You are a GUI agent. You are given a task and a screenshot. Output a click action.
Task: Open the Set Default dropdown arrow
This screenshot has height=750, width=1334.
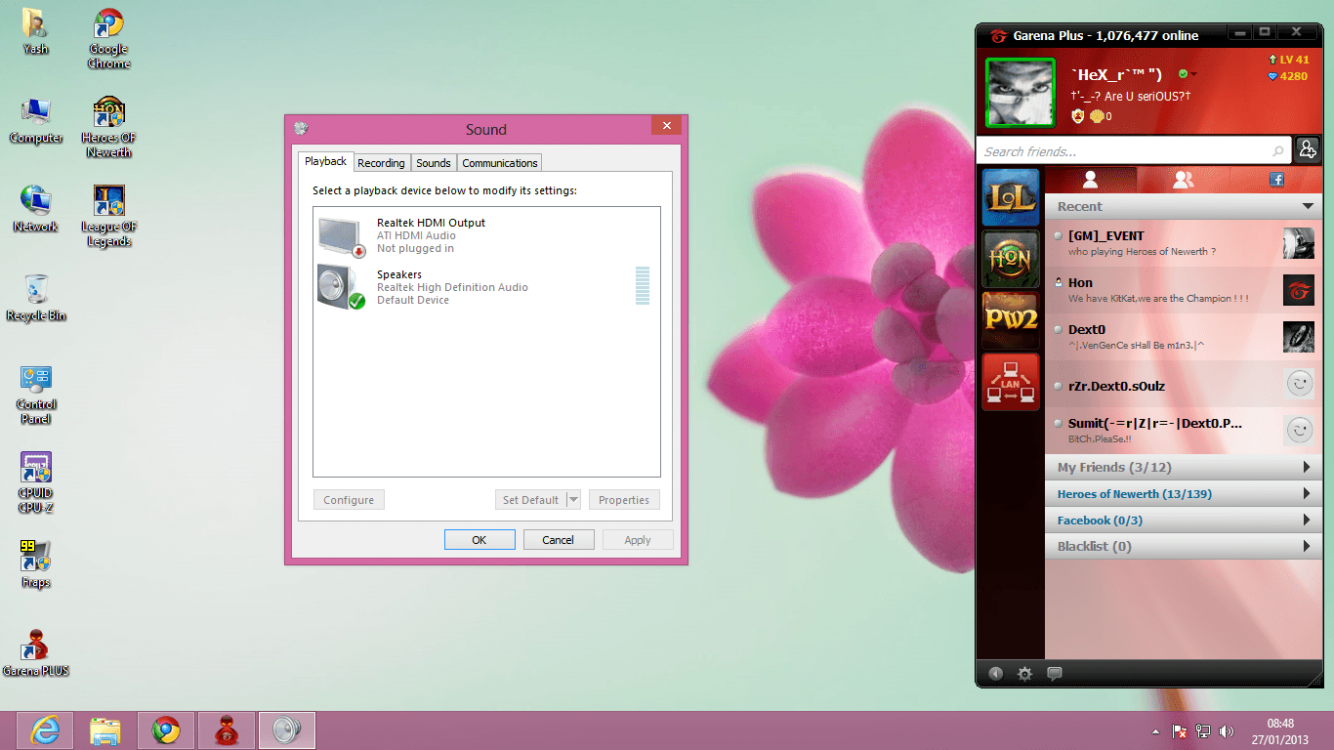coord(573,500)
